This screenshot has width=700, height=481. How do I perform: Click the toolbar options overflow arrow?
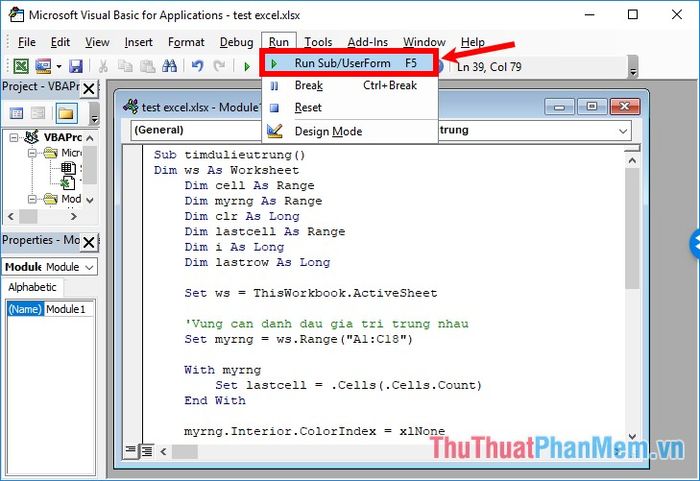(x=633, y=67)
